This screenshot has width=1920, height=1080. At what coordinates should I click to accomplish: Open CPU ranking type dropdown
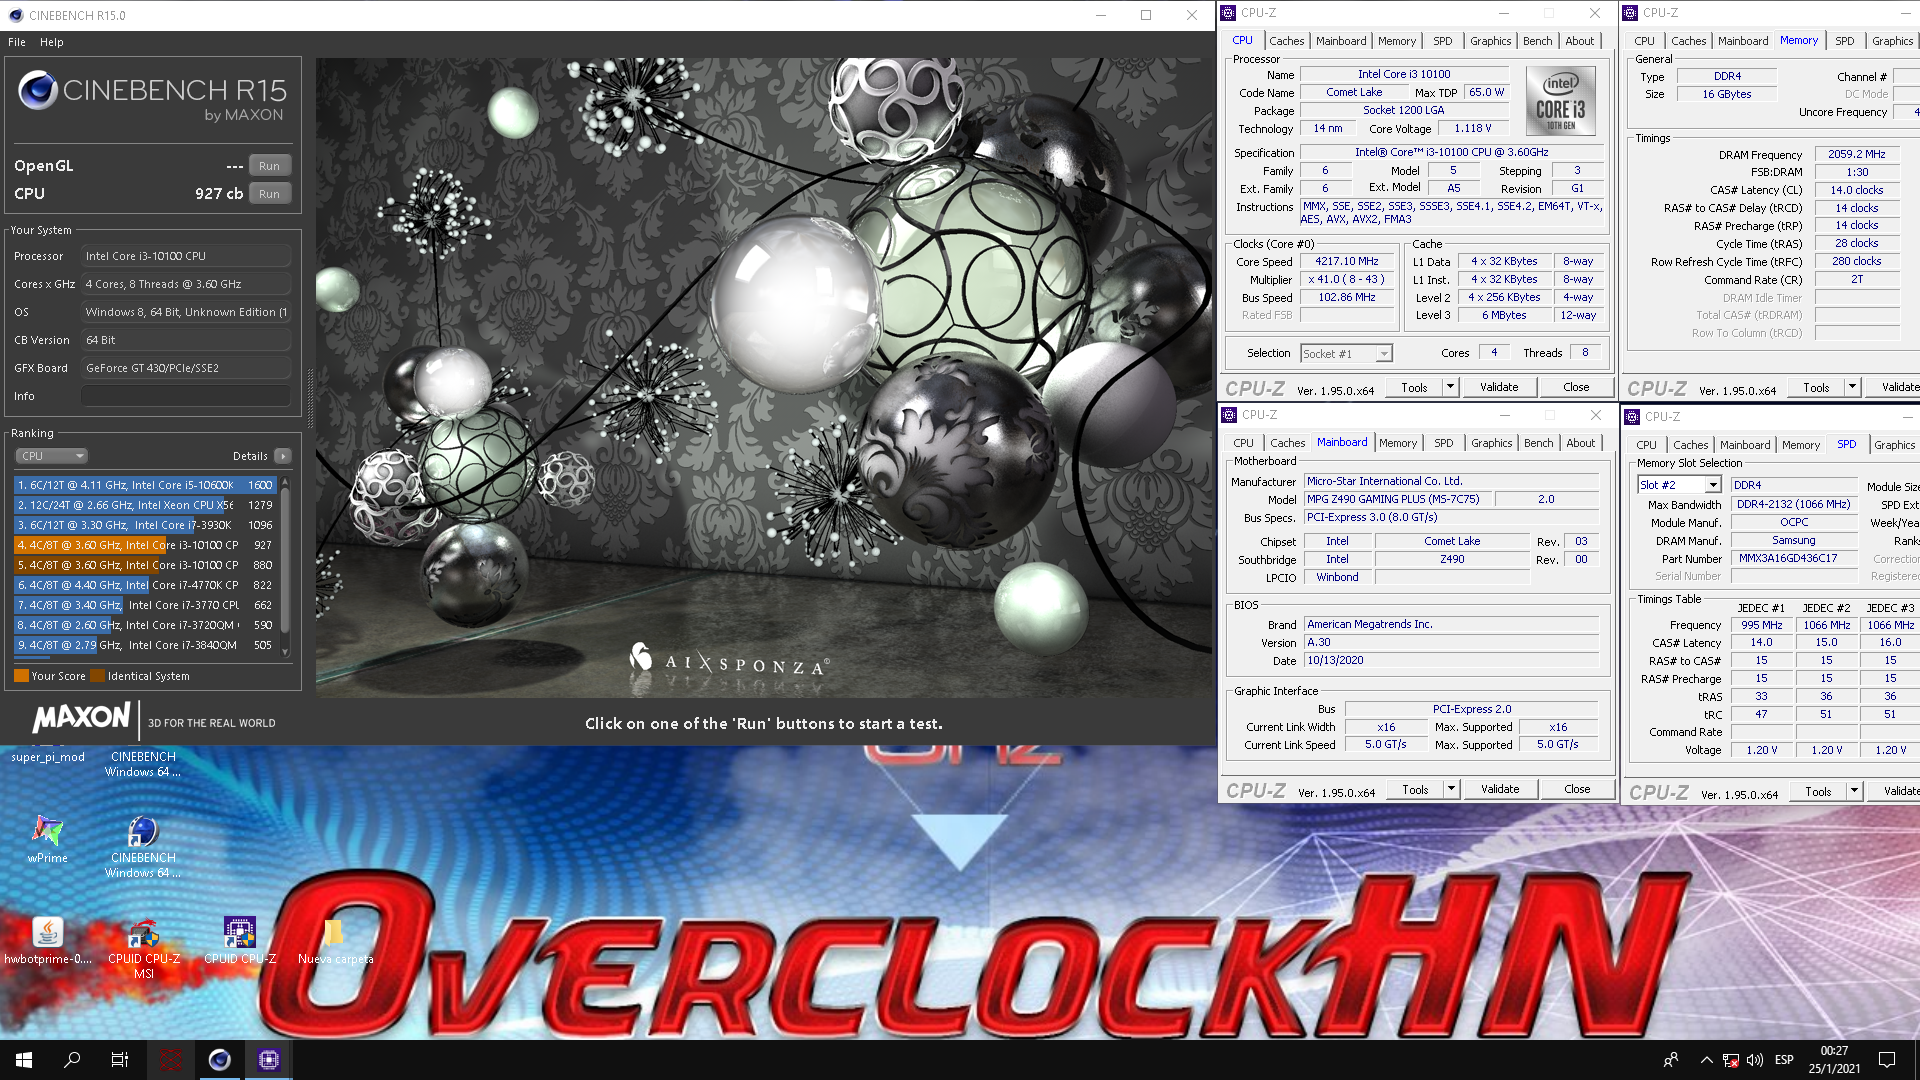(51, 456)
